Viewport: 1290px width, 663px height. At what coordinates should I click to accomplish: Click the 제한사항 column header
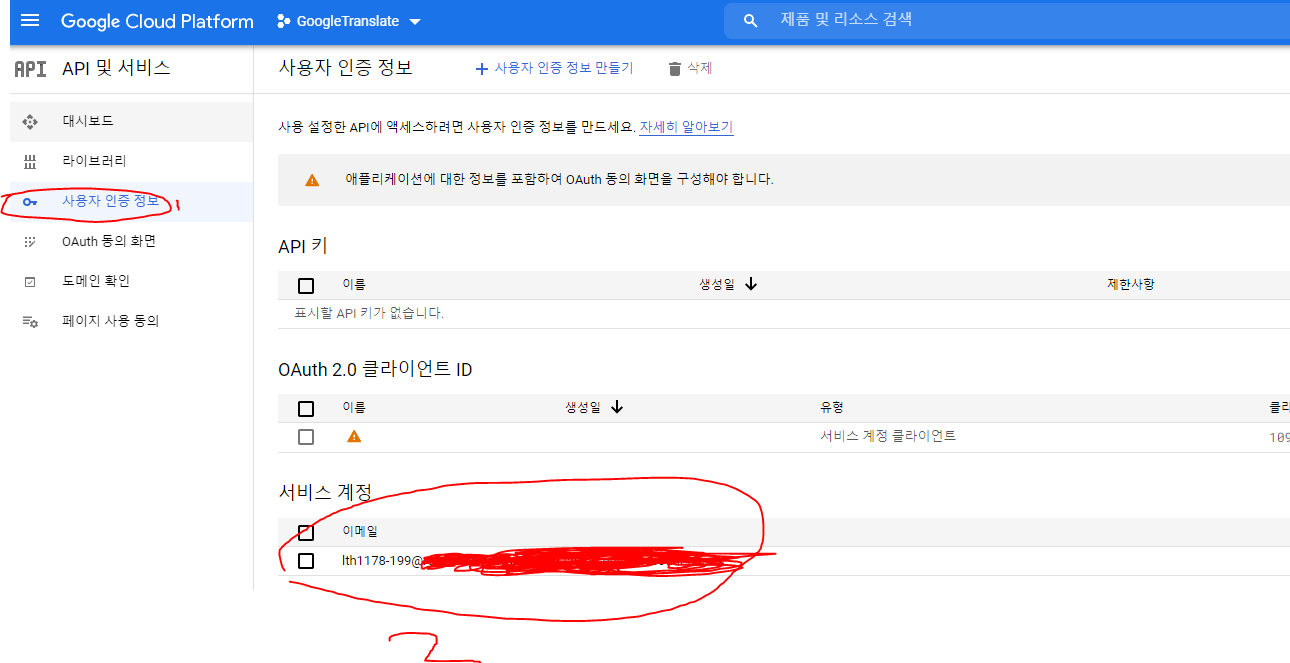(1131, 285)
